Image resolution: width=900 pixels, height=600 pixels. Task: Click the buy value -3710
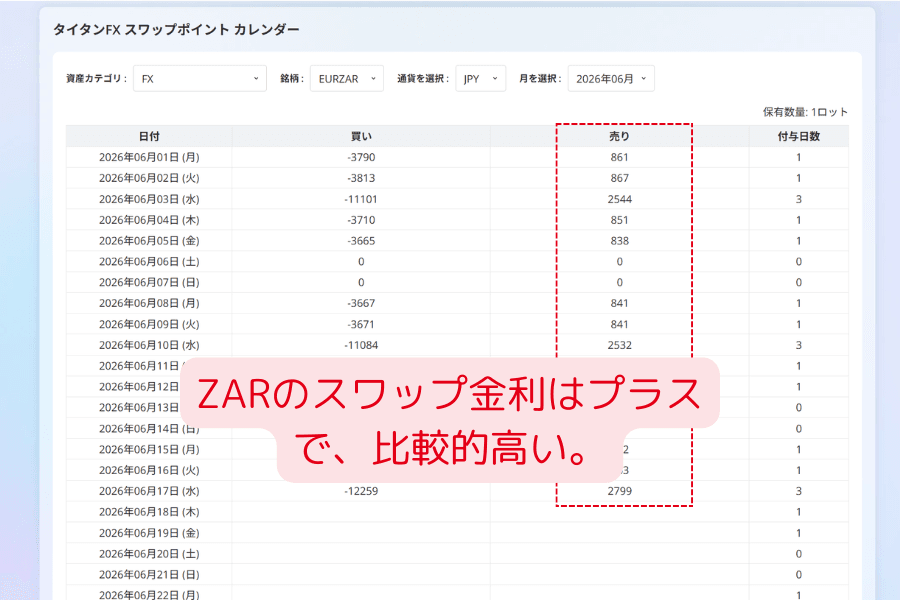coord(361,220)
